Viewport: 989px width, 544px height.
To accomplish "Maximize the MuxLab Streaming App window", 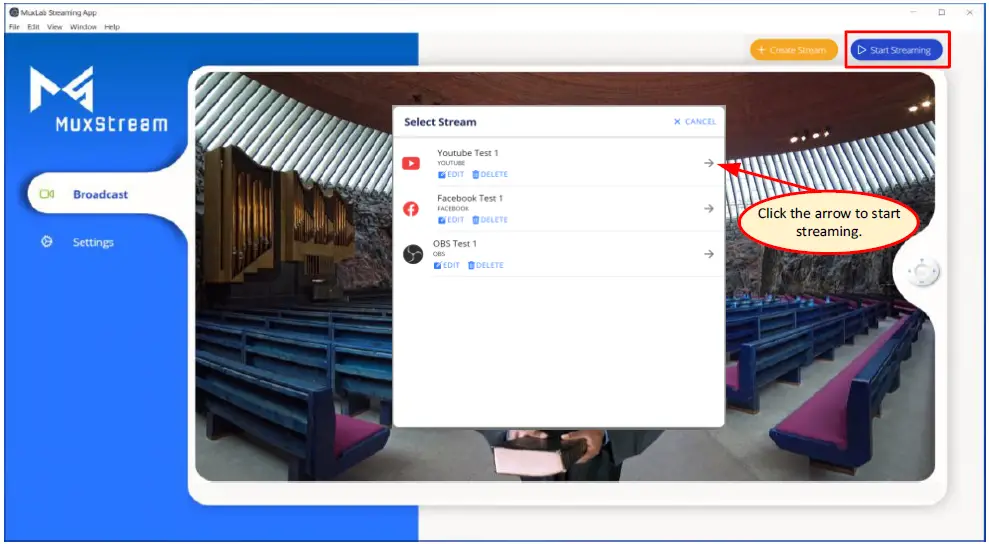I will [x=942, y=12].
